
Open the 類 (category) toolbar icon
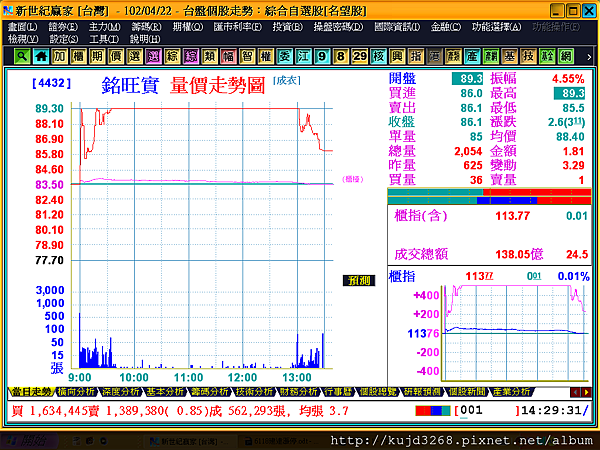pos(209,57)
